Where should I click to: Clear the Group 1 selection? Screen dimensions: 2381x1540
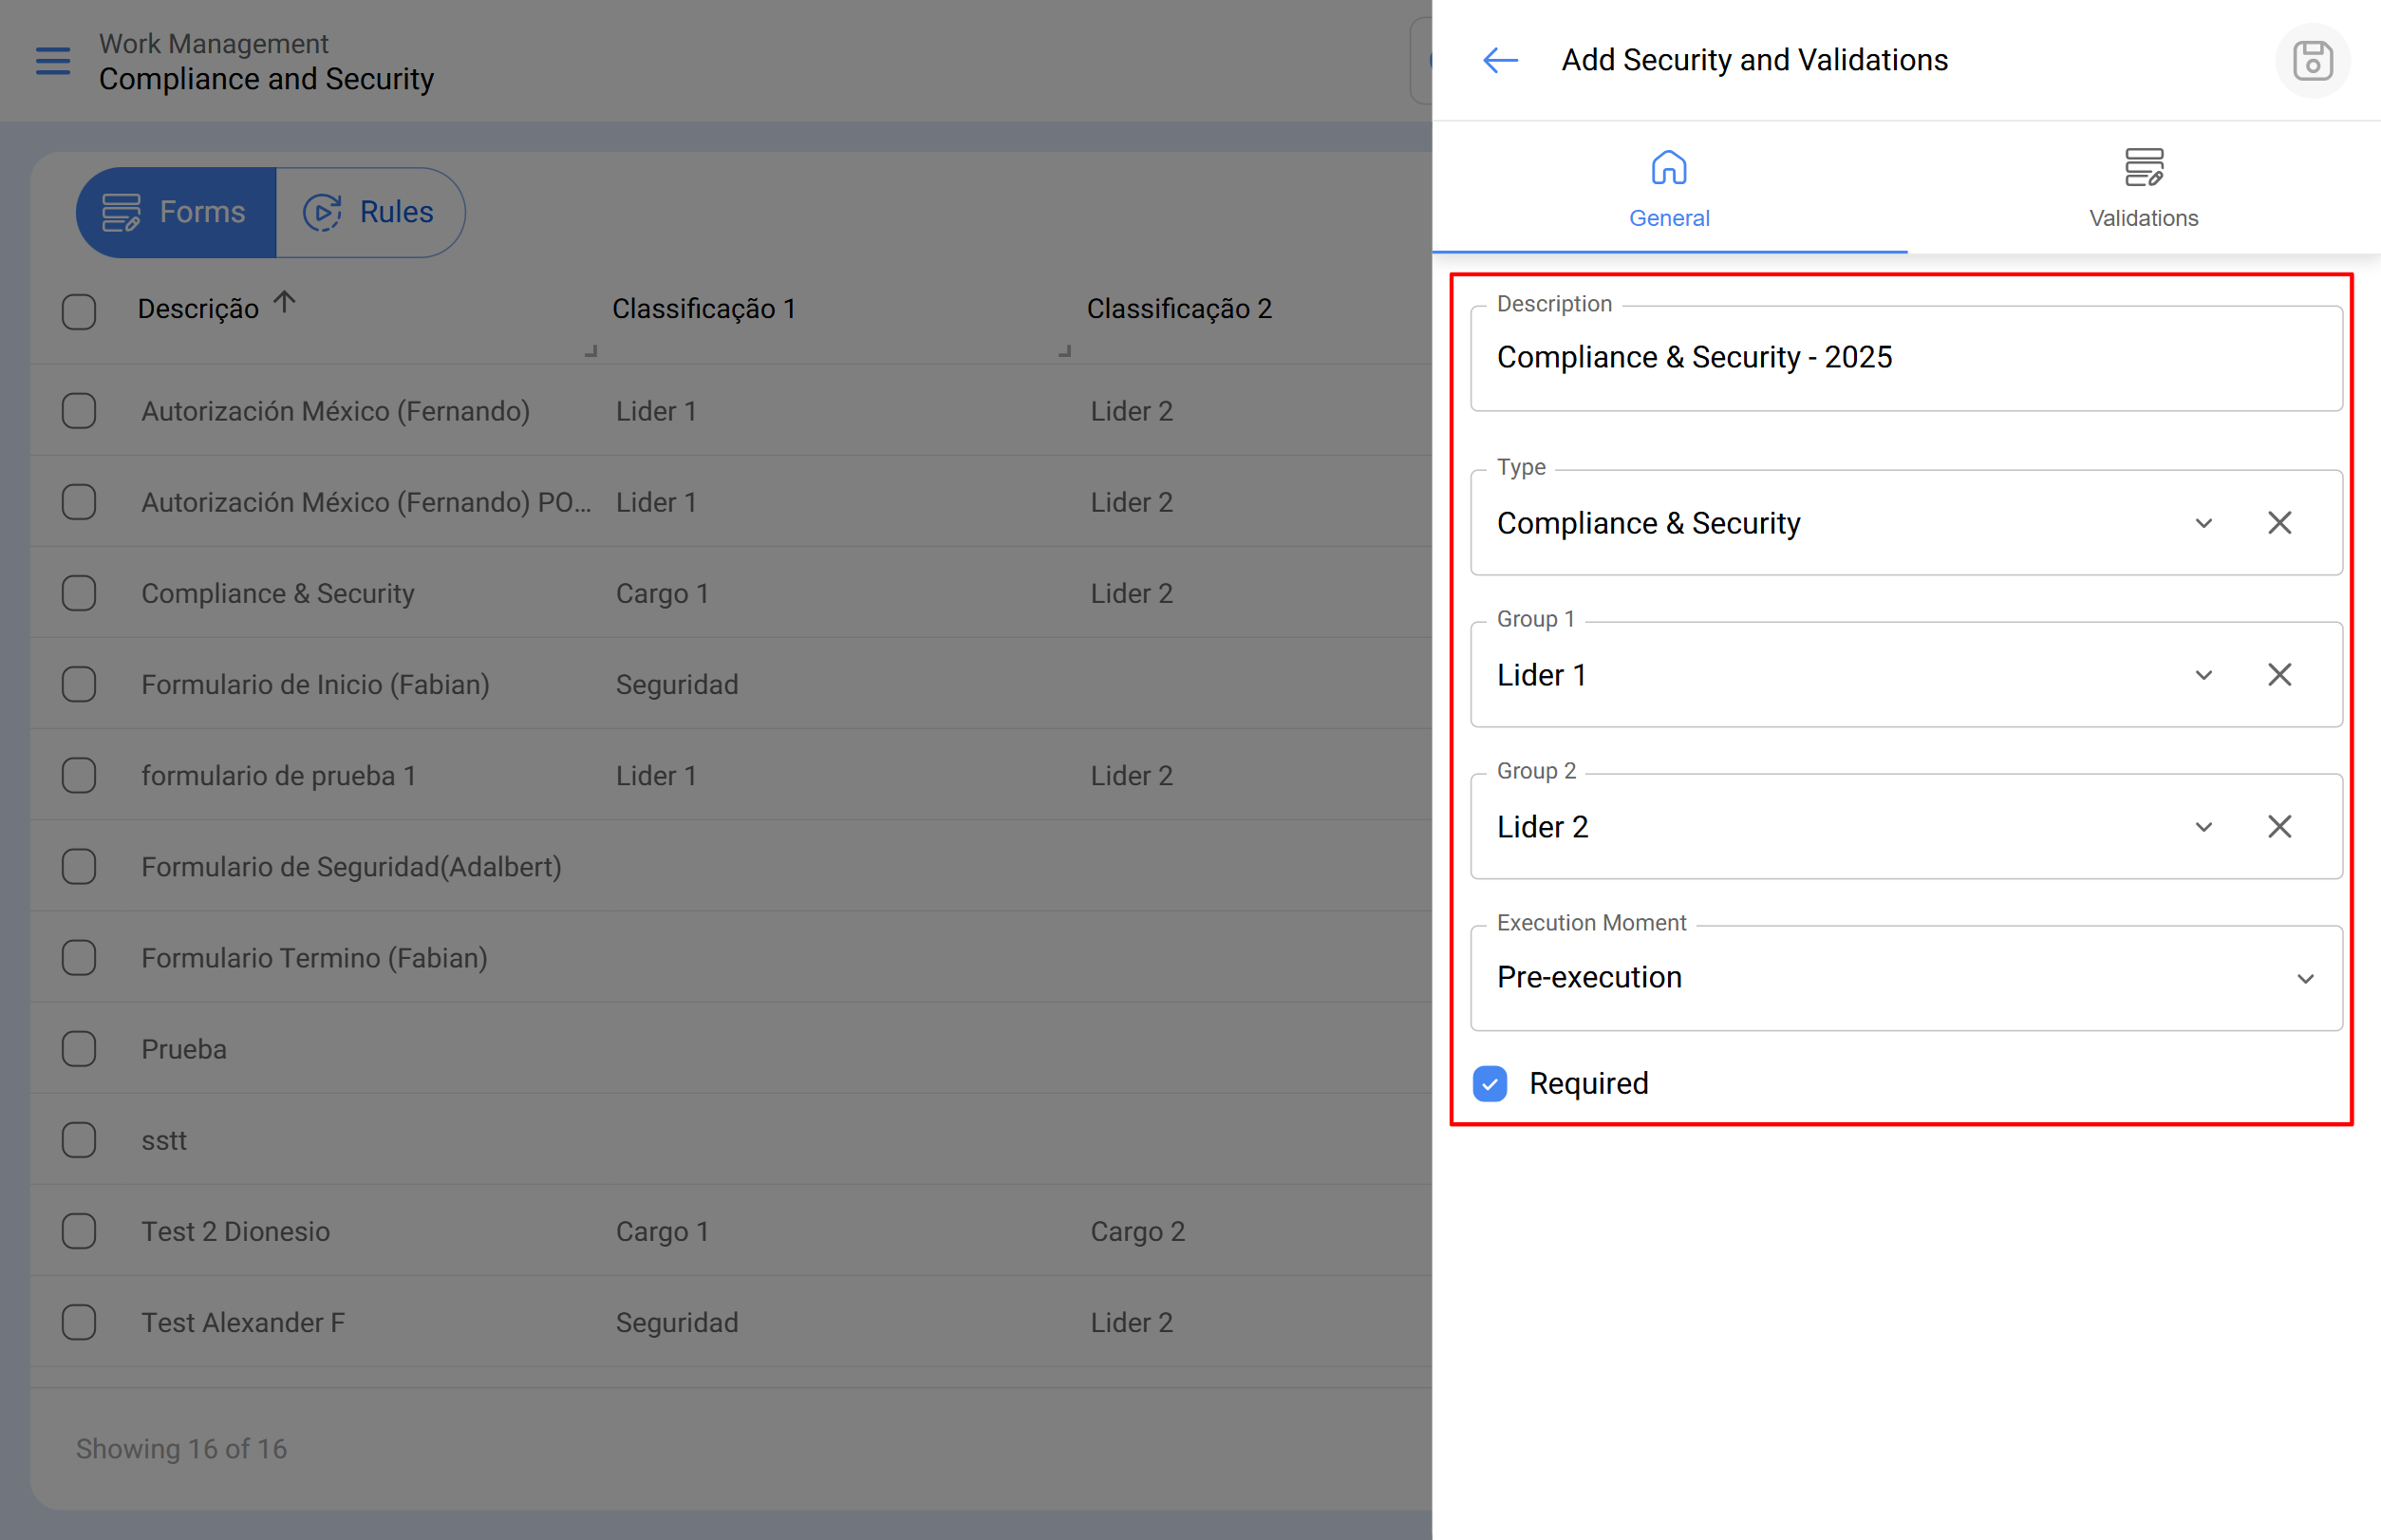2278,675
